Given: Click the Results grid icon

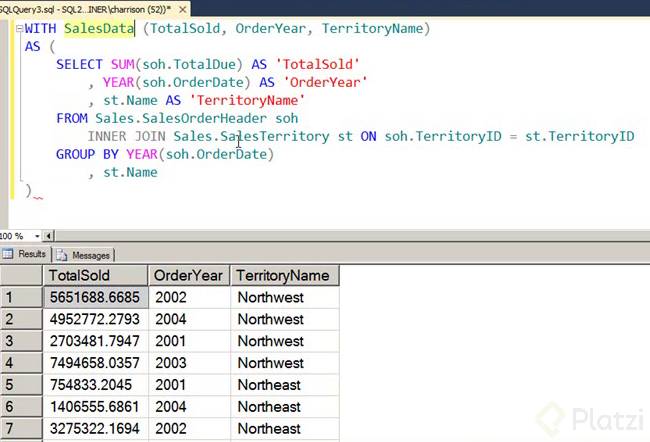Looking at the screenshot, I should [10, 255].
